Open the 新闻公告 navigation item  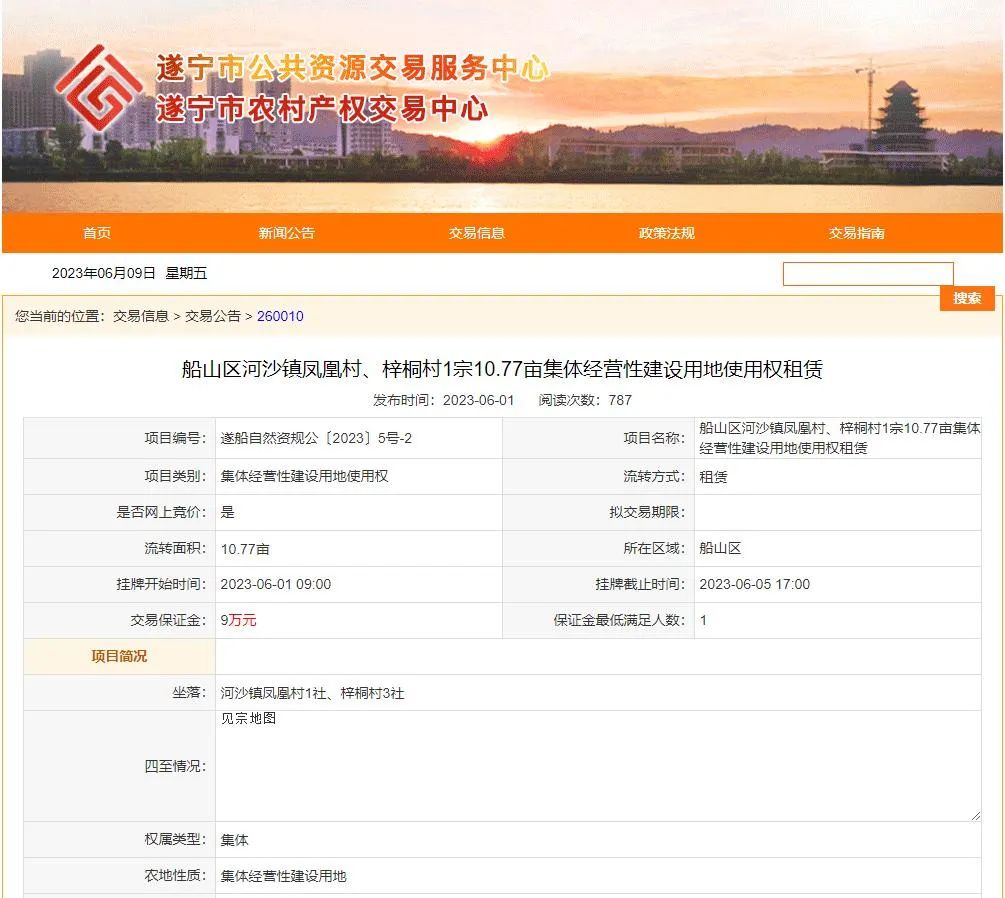coord(286,233)
